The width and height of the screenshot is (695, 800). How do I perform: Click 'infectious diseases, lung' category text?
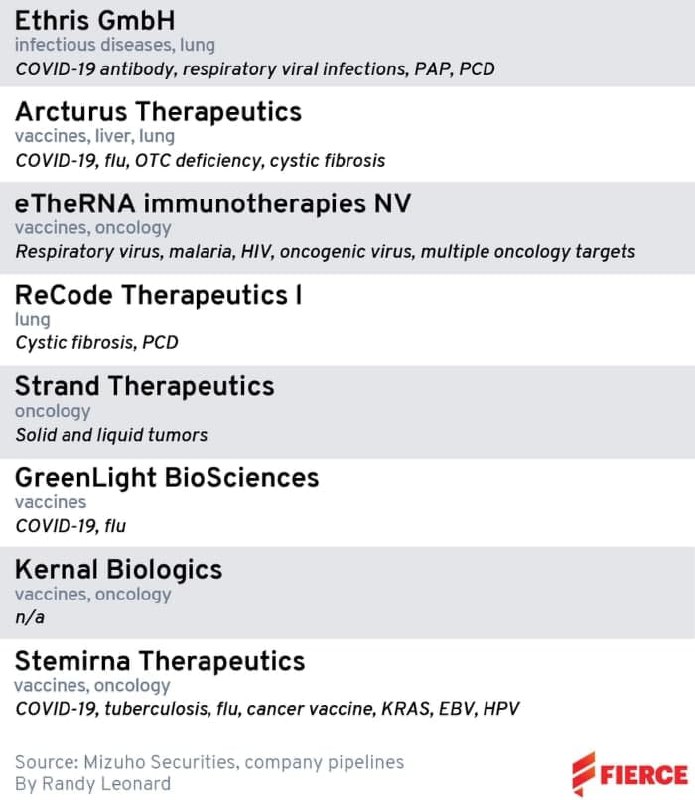pos(115,45)
